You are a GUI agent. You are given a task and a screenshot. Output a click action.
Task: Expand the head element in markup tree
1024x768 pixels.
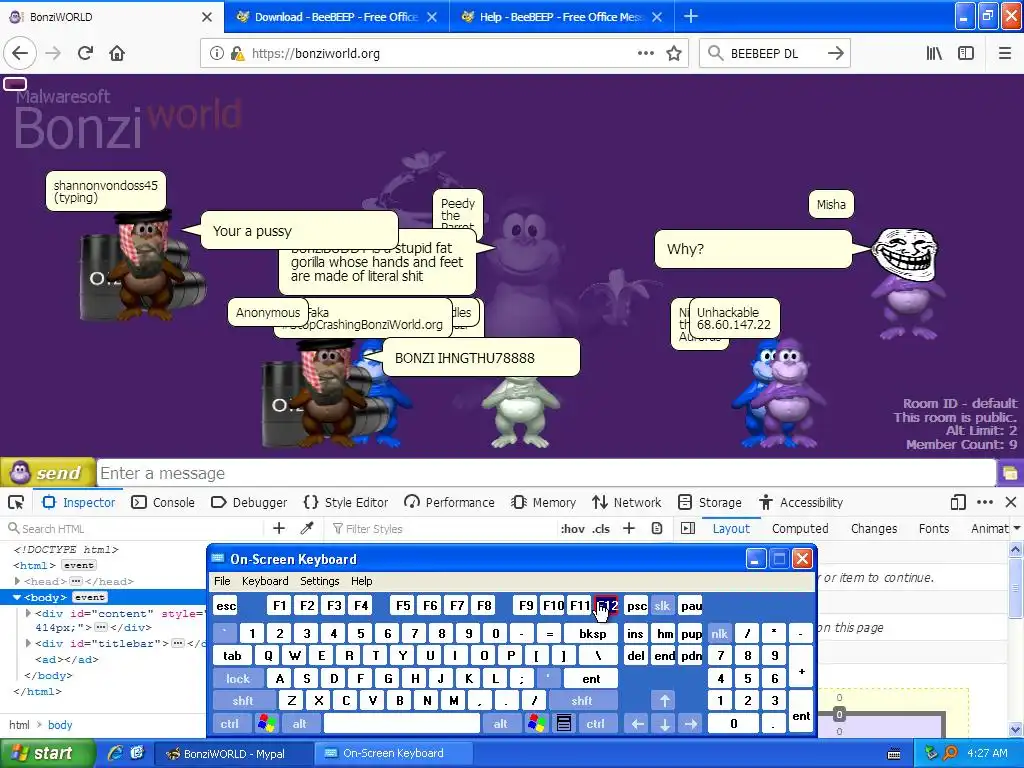point(17,581)
